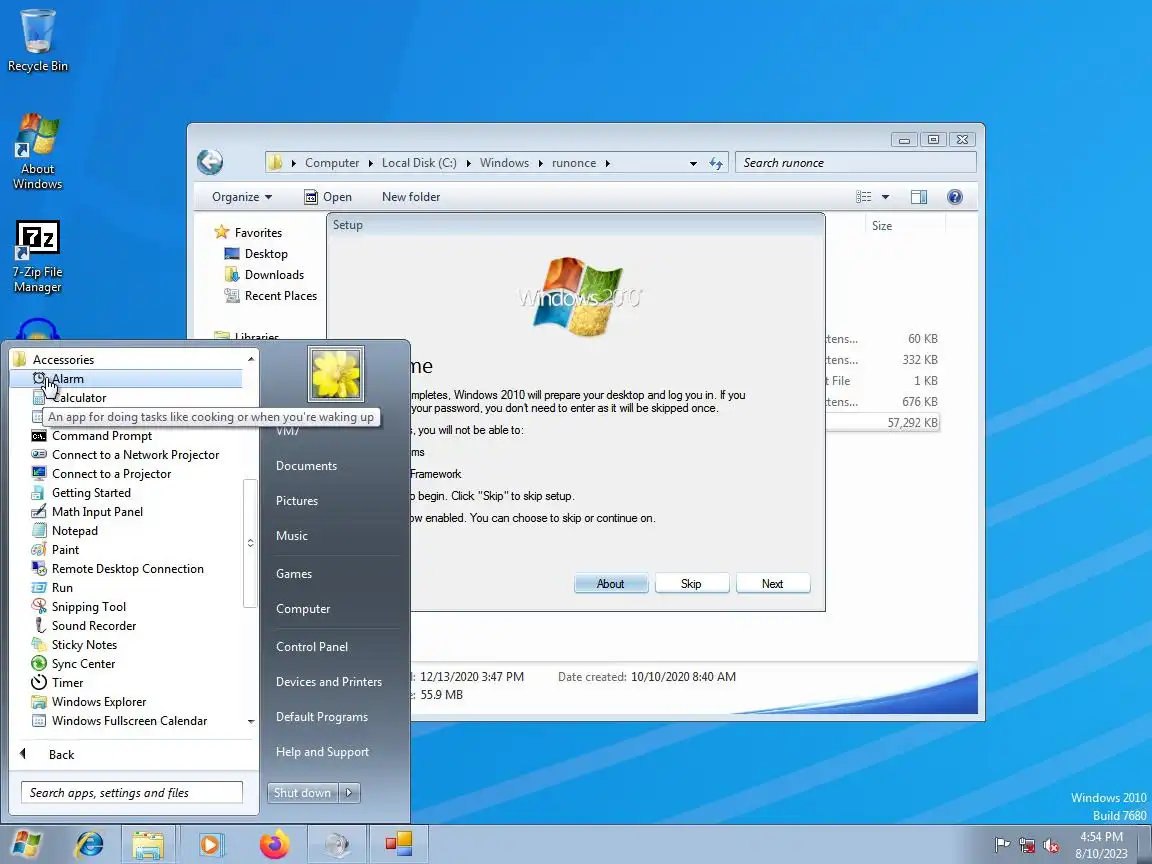
Task: Click Next in the Setup dialog
Action: (x=772, y=584)
